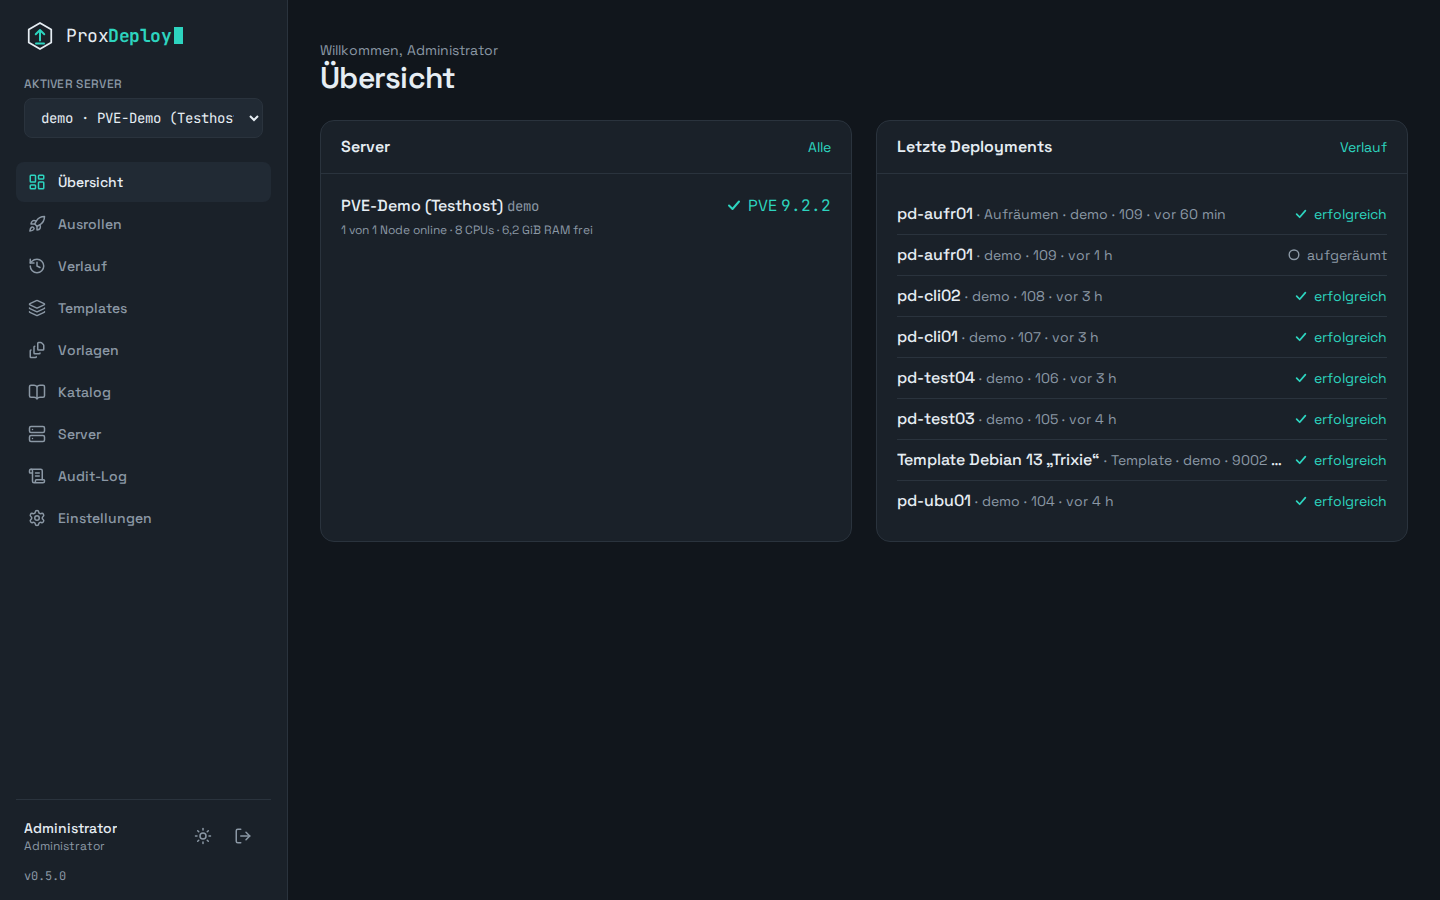
Task: Click the server stats line '1 von 1 Node online'
Action: 467,230
